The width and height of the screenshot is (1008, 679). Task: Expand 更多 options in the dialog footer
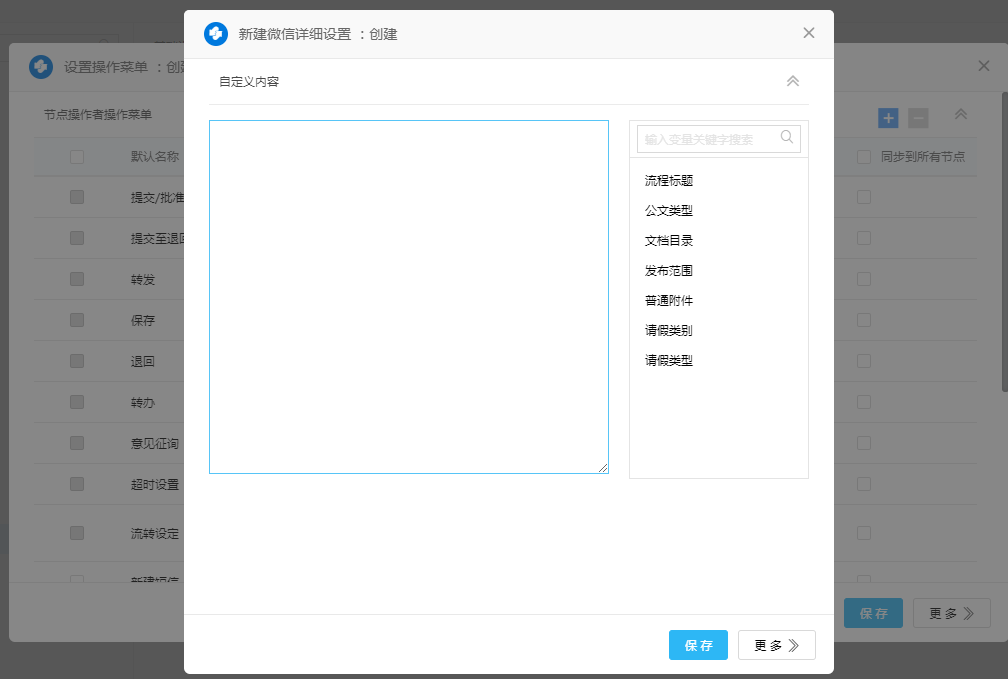click(776, 646)
